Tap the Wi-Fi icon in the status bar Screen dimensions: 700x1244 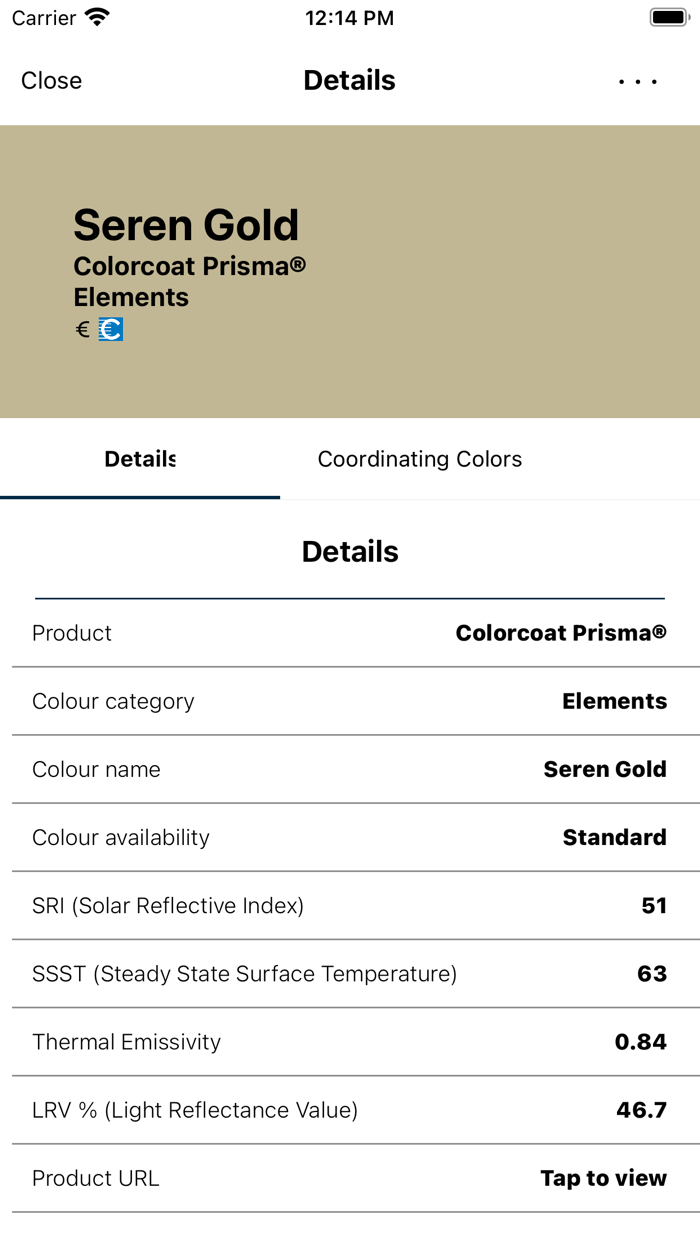click(x=95, y=16)
